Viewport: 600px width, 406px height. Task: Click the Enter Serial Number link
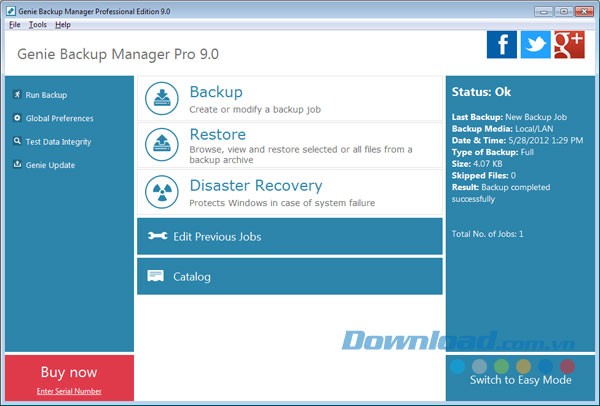(x=69, y=391)
